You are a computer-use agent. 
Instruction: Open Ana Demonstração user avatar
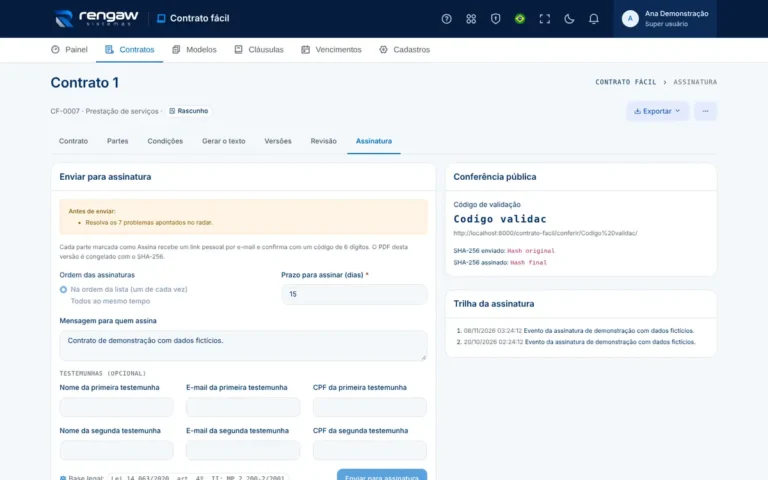pos(630,19)
